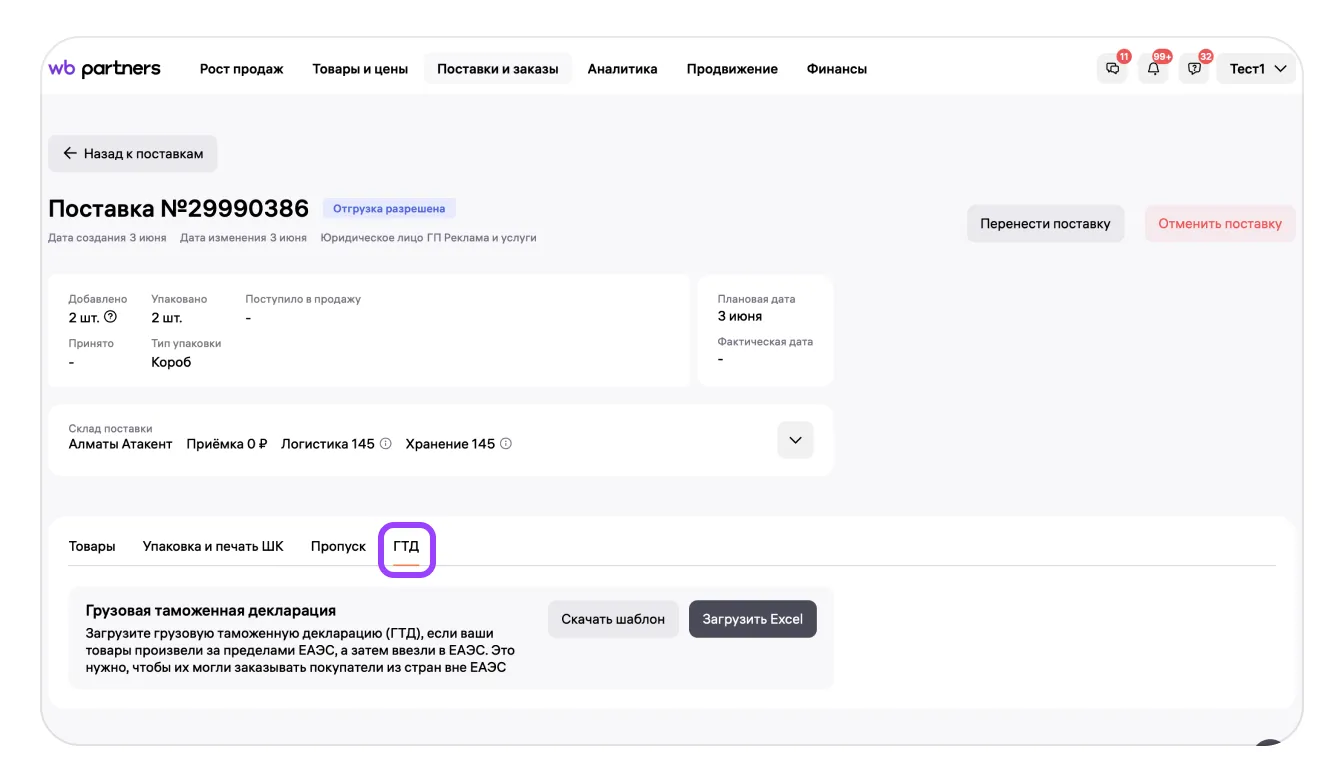Open the Поставки и заказы menu
1344x782 pixels.
point(497,69)
